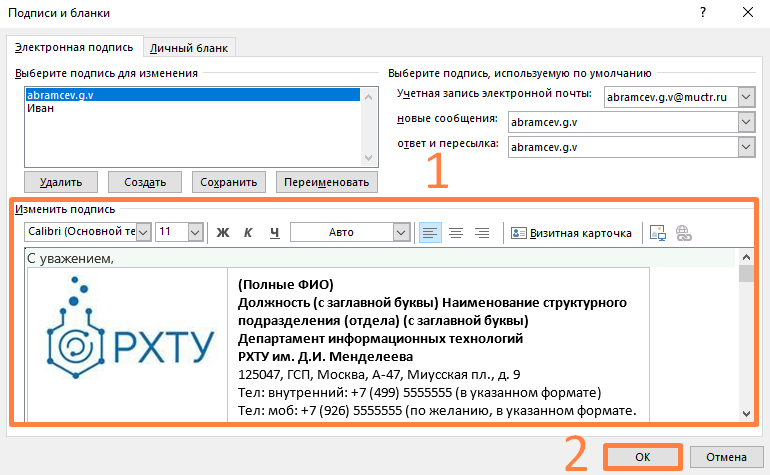Click the Департамент информационных технологий line
Screen dimensions: 770x475
pos(381,338)
